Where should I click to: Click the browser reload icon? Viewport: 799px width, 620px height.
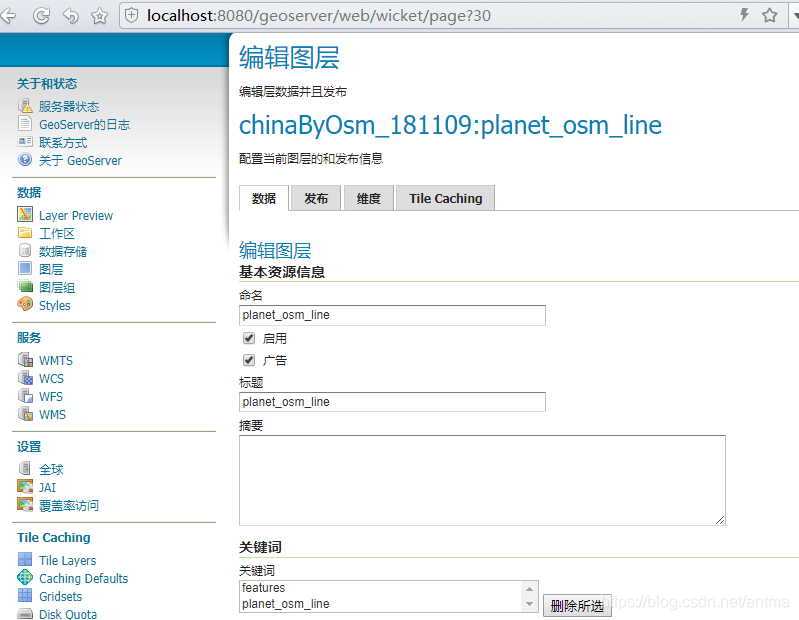pyautogui.click(x=41, y=15)
